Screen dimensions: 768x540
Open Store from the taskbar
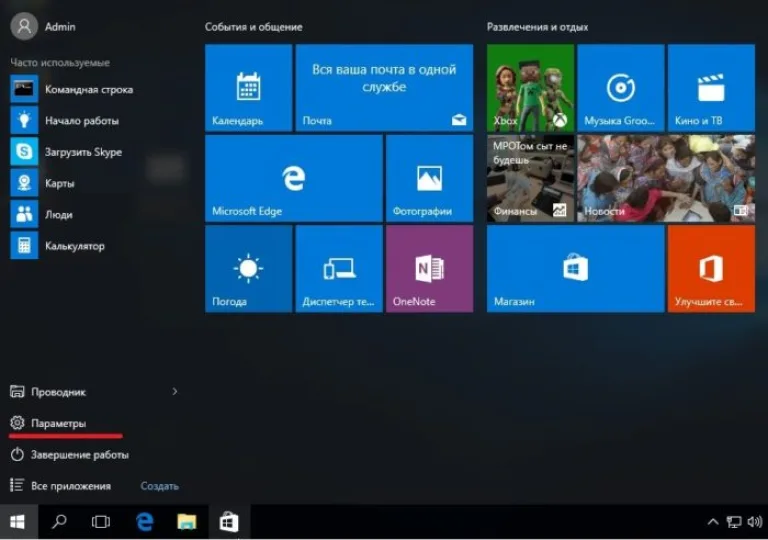(x=229, y=522)
